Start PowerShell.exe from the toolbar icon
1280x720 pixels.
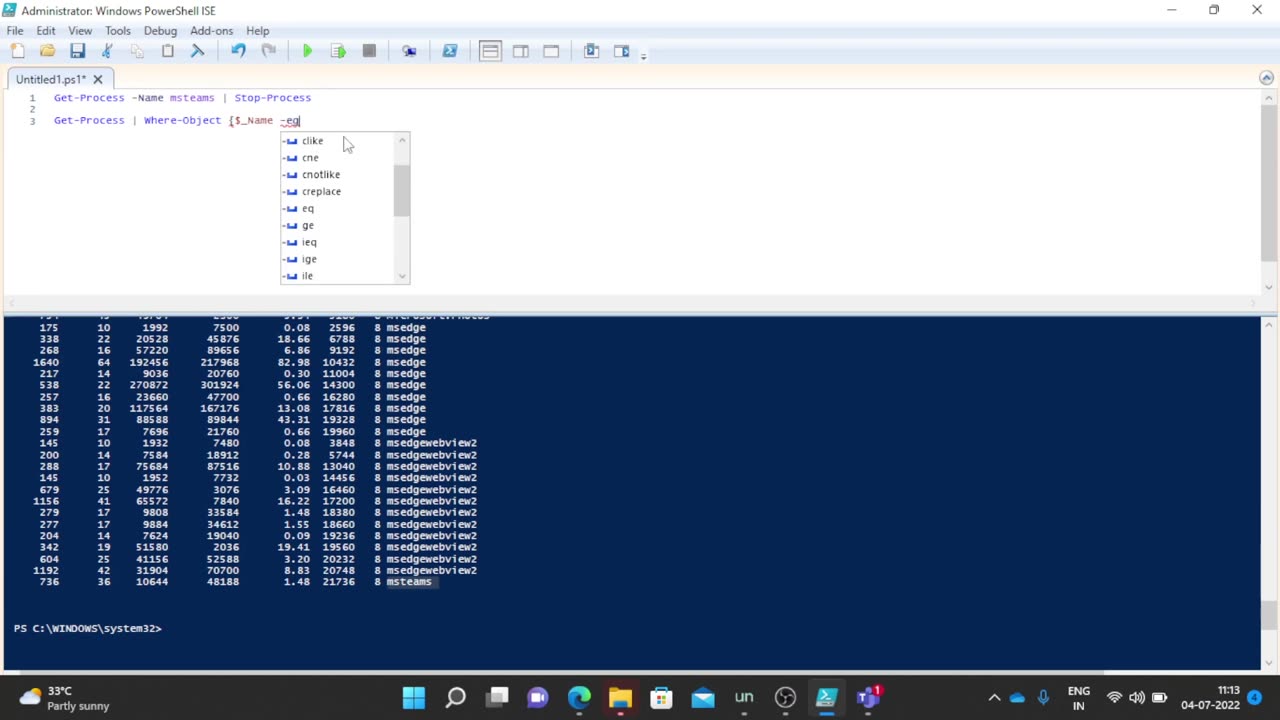[x=450, y=51]
